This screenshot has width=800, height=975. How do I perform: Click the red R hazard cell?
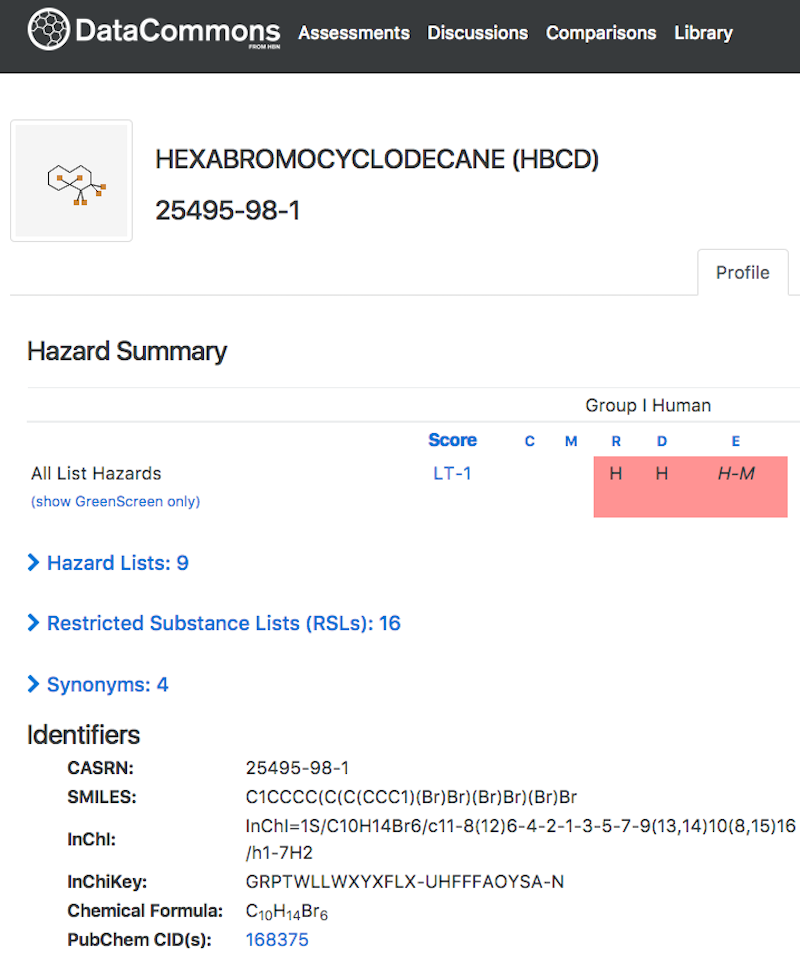[x=616, y=474]
